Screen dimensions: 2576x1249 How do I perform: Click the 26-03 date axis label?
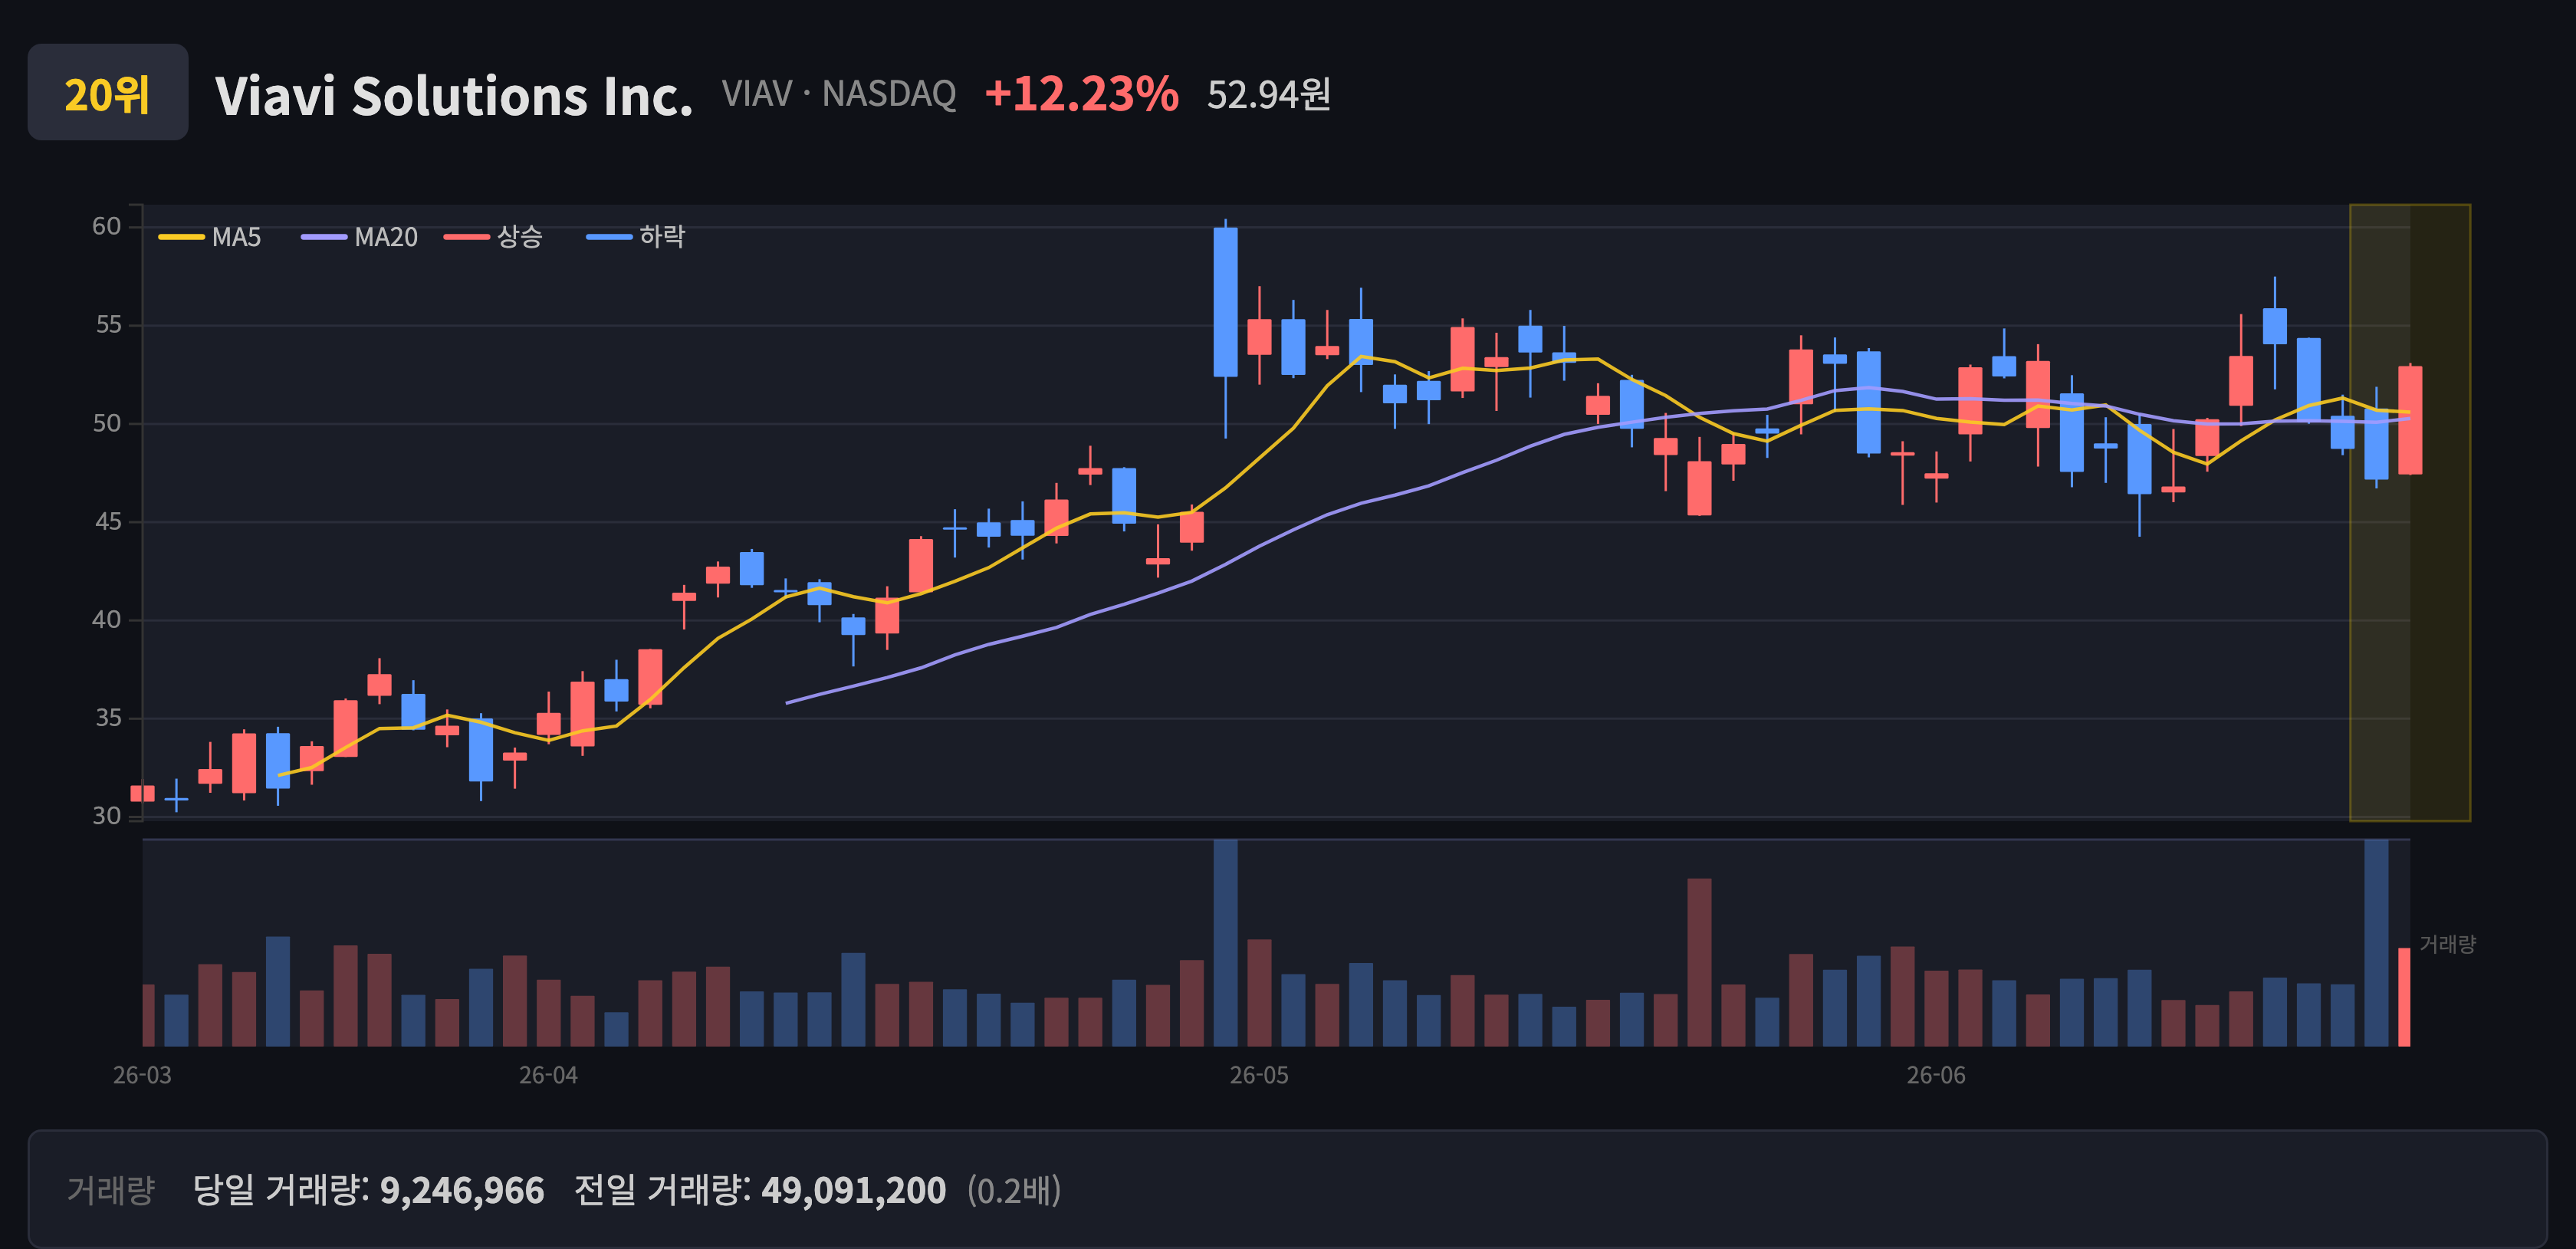coord(142,1075)
